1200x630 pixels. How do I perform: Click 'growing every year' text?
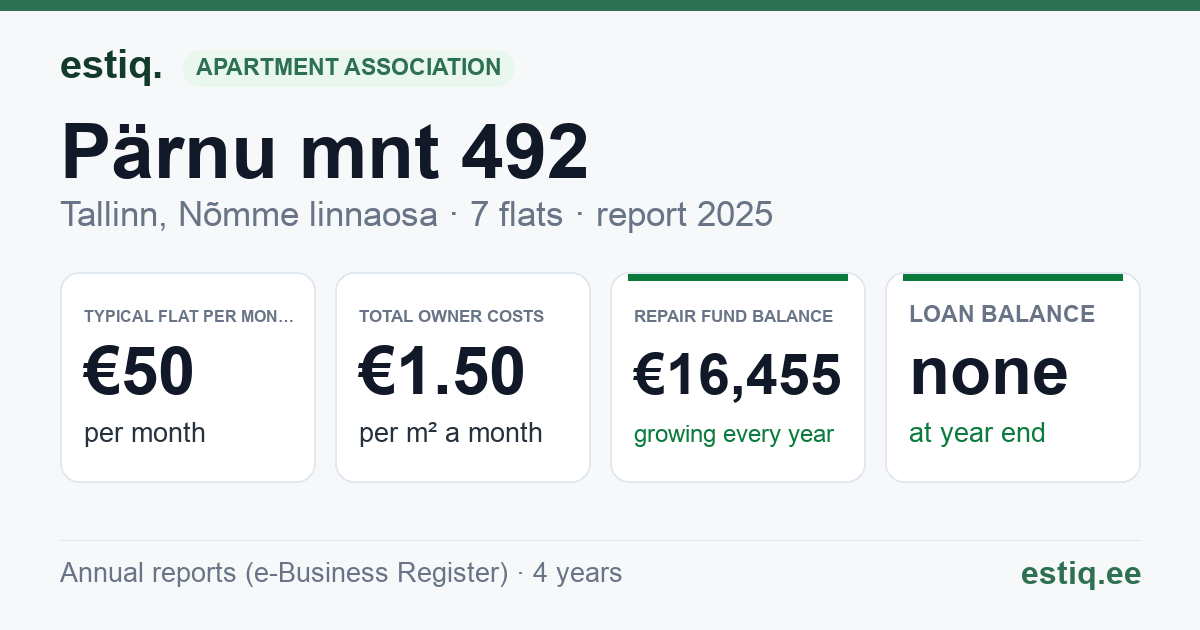coord(734,435)
